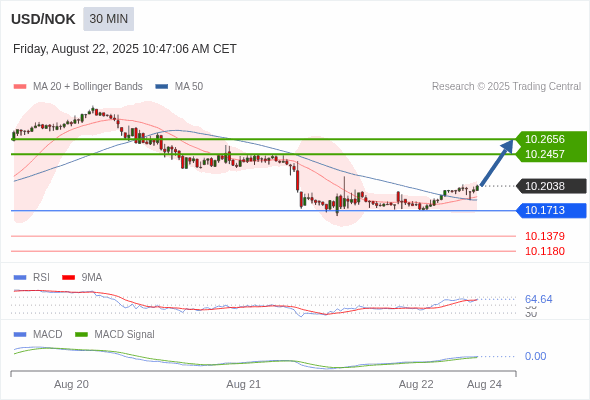
Task: Click the red support level 10.1379
Action: (544, 236)
